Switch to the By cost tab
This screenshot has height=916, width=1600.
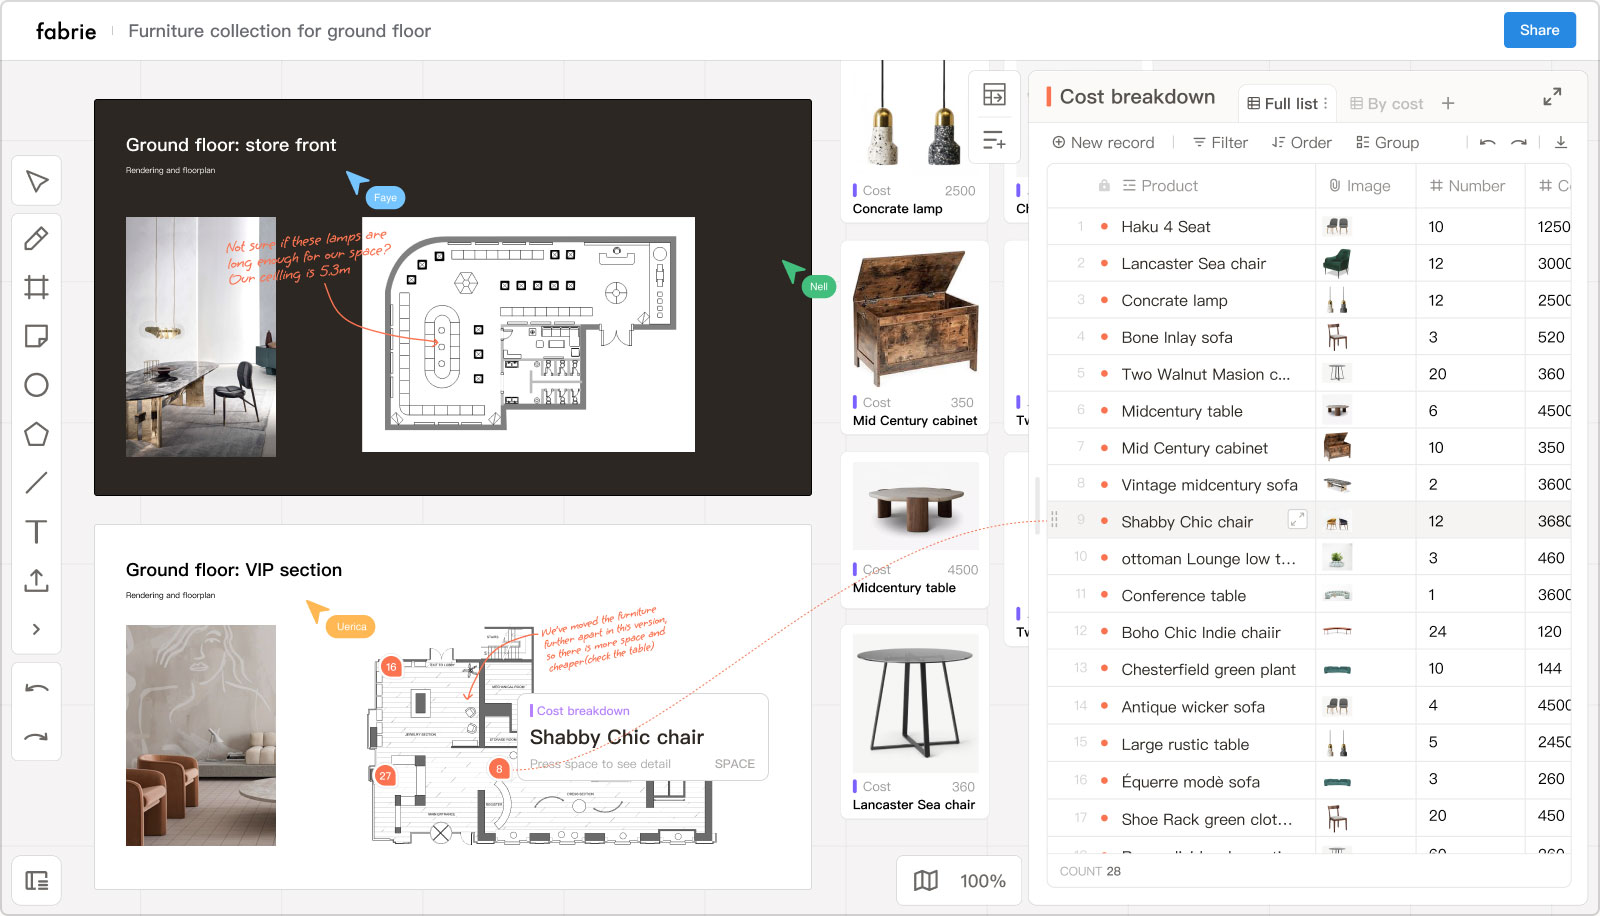coord(1386,104)
